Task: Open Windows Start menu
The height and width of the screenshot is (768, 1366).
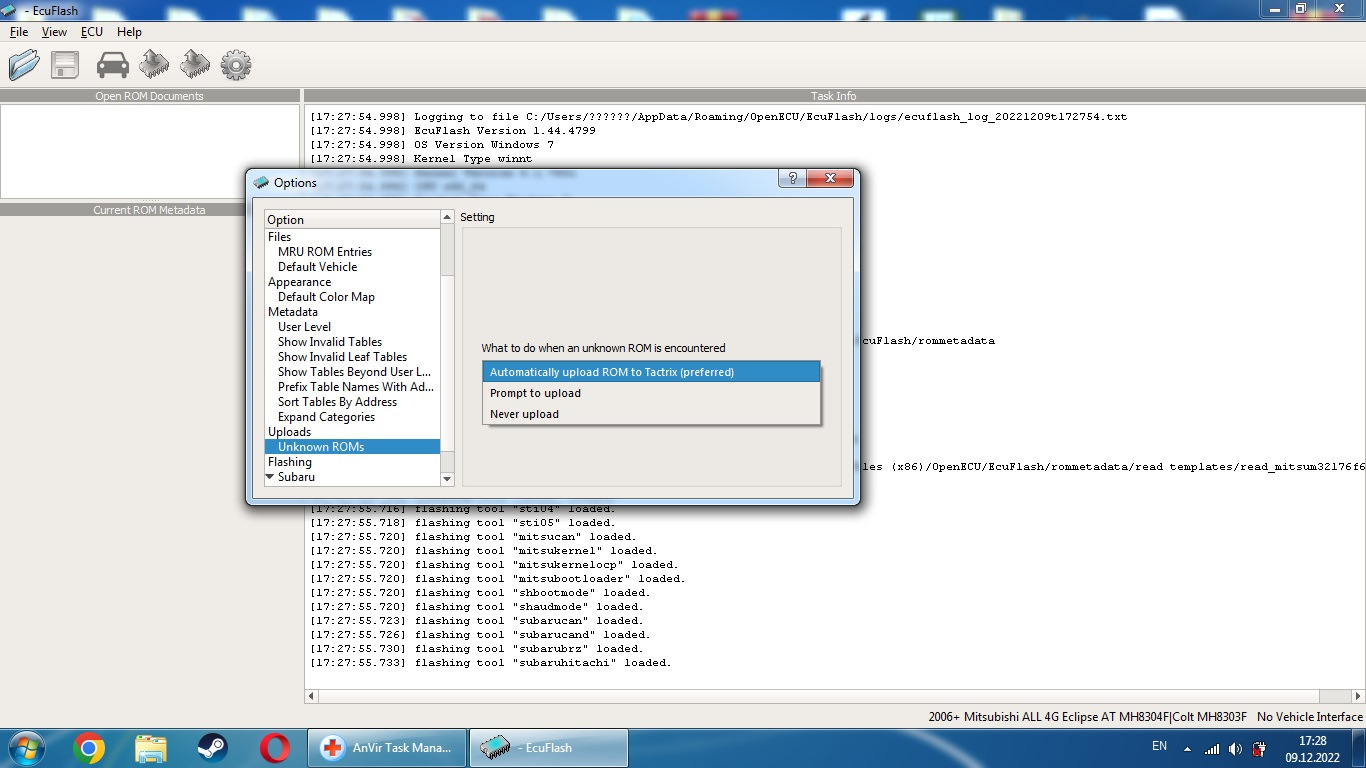Action: coord(26,748)
